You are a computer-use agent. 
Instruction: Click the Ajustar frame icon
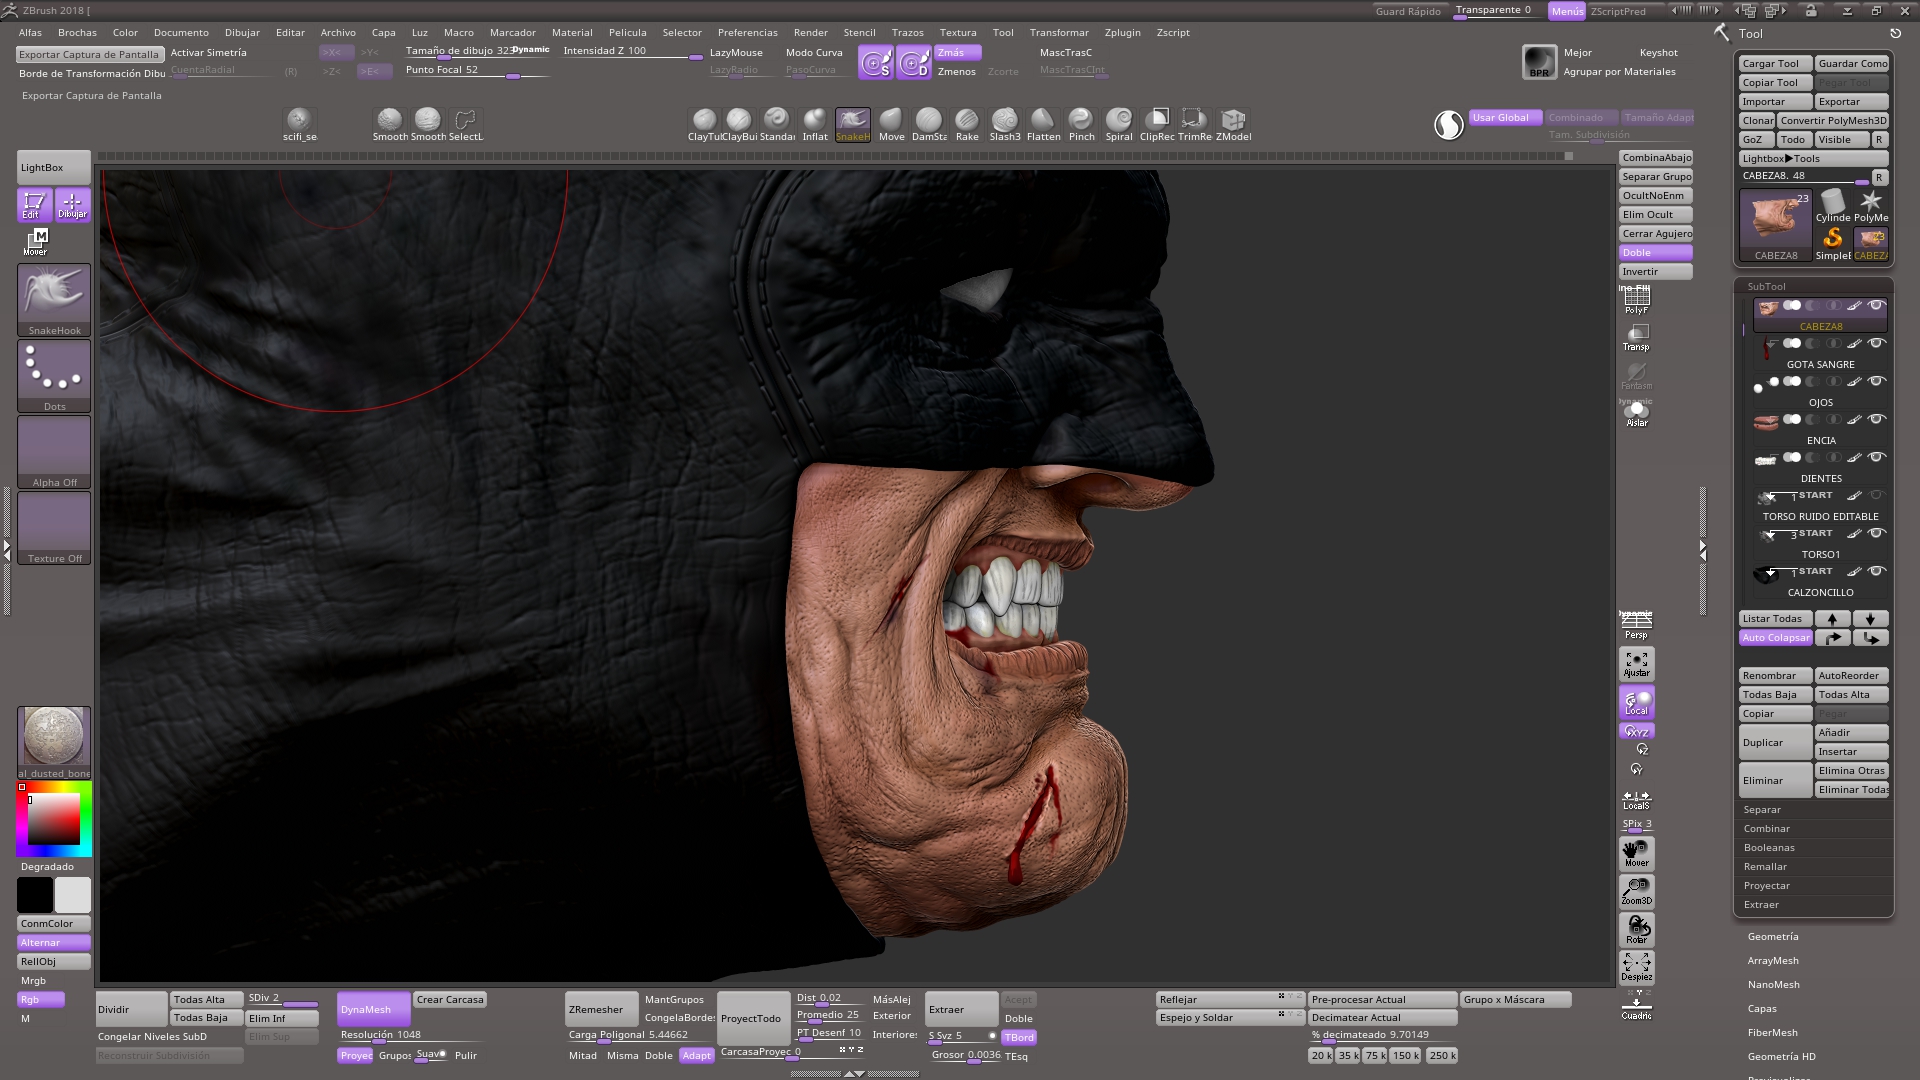coord(1636,663)
